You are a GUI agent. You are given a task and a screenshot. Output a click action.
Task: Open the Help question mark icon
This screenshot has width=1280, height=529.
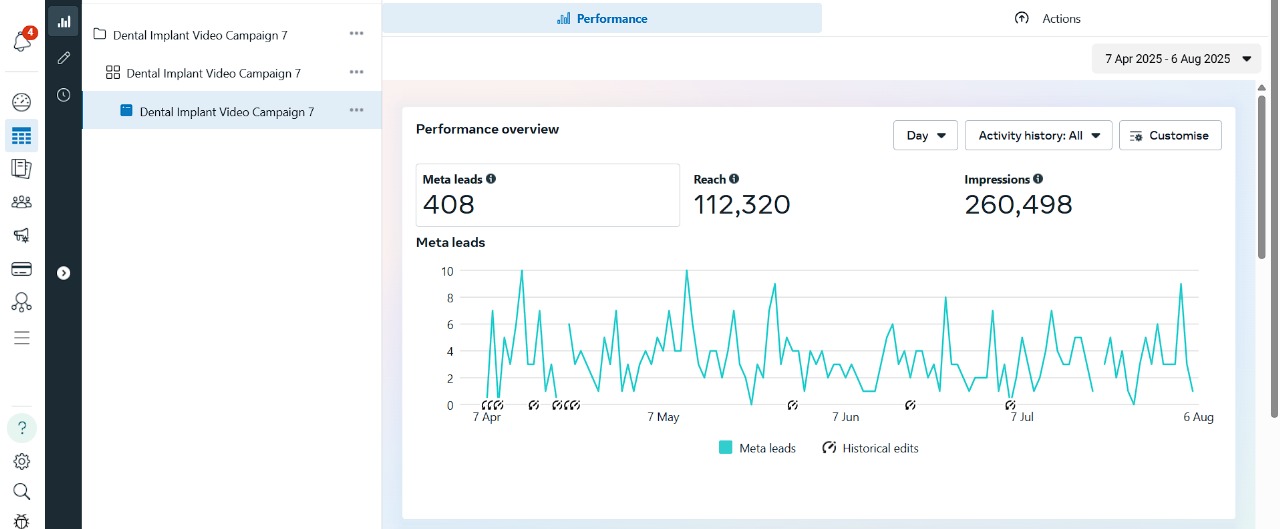click(x=22, y=428)
